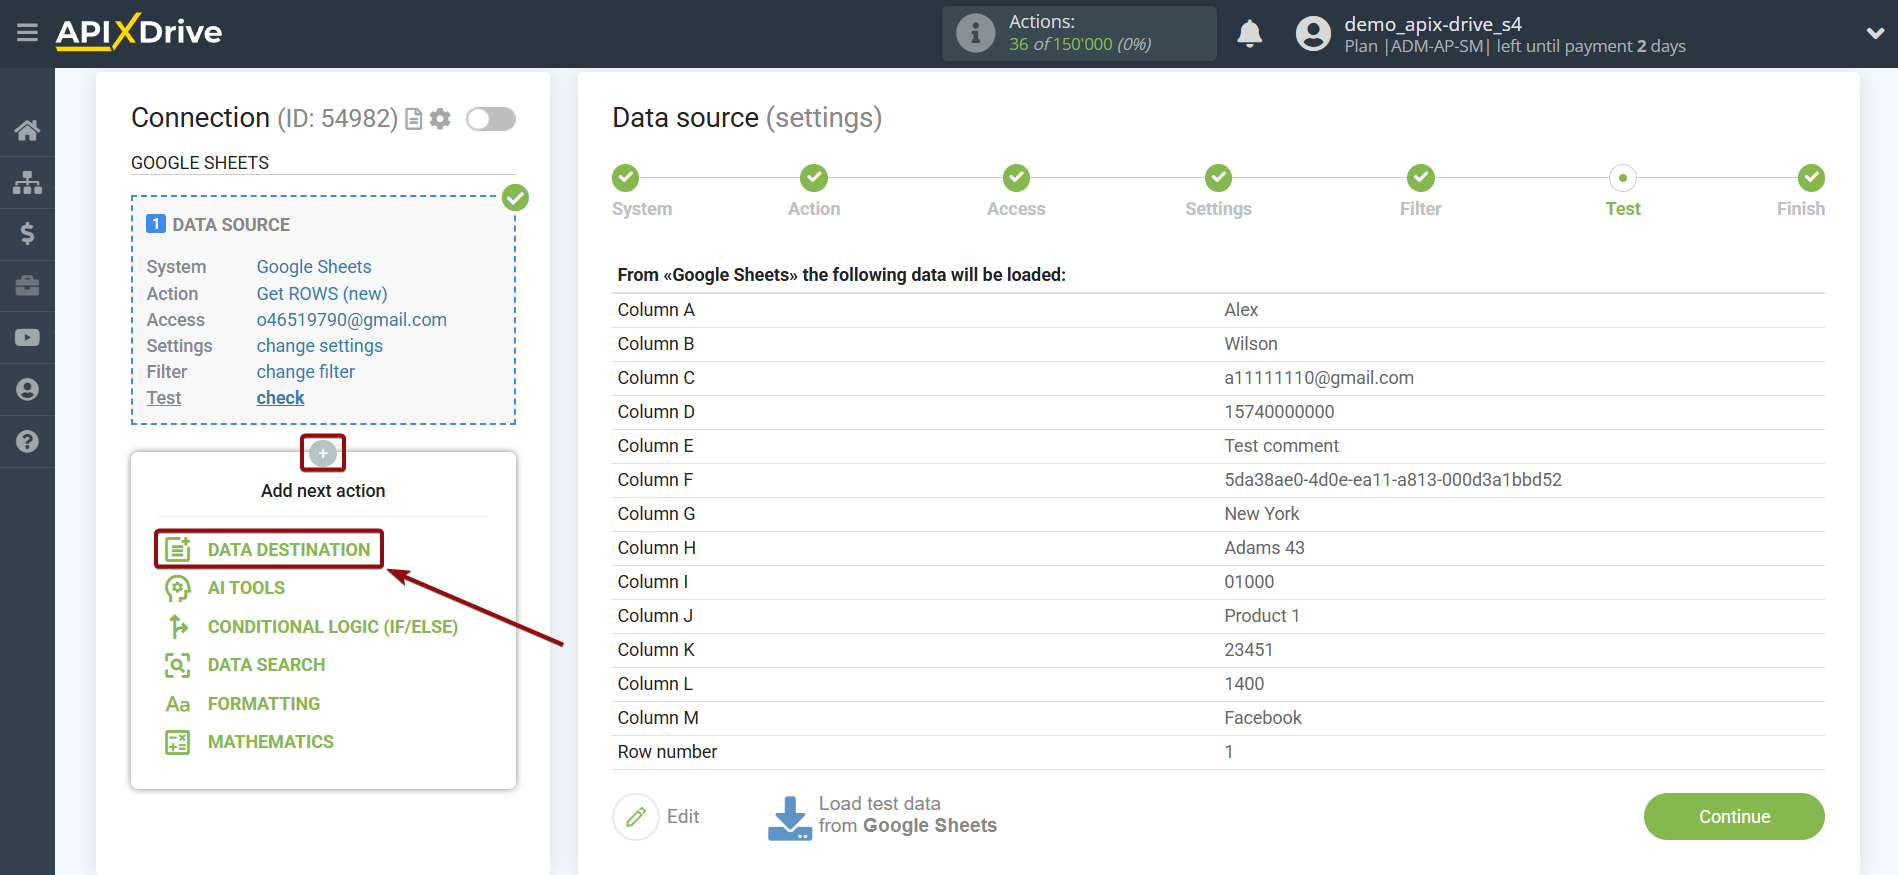
Task: Open the help question mark icon
Action: coord(27,441)
